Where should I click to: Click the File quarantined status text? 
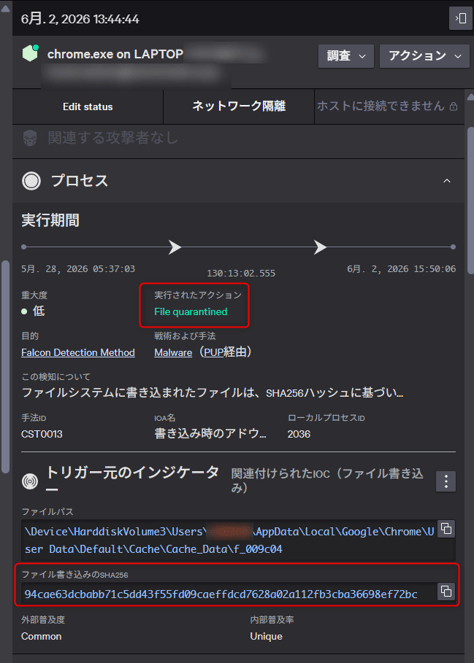191,312
